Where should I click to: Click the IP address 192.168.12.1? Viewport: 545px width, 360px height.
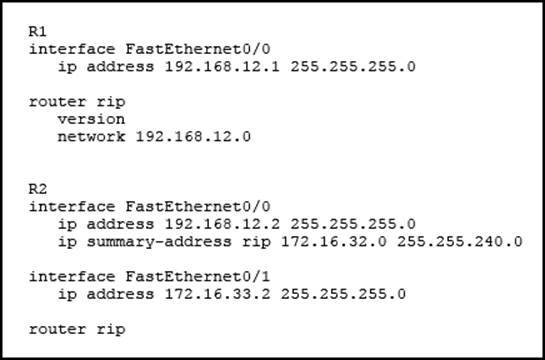[222, 67]
